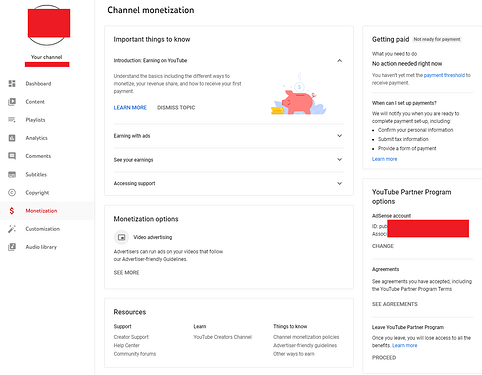Expand the See your earnings section

339,160
